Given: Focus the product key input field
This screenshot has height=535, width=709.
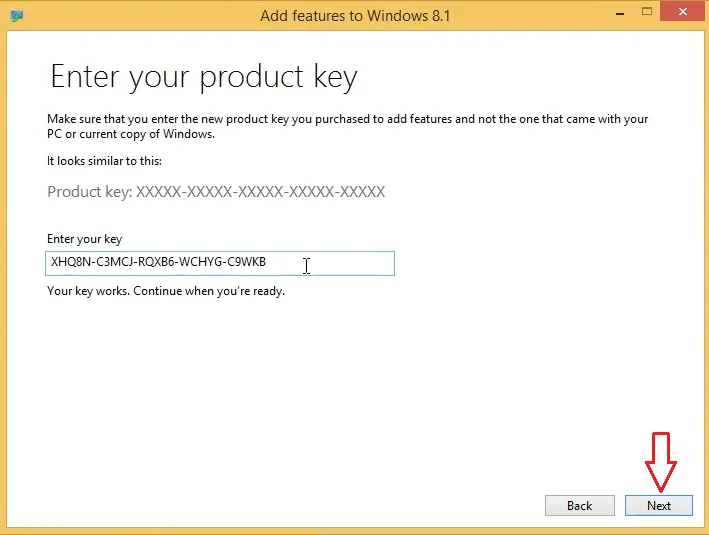Looking at the screenshot, I should 220,264.
